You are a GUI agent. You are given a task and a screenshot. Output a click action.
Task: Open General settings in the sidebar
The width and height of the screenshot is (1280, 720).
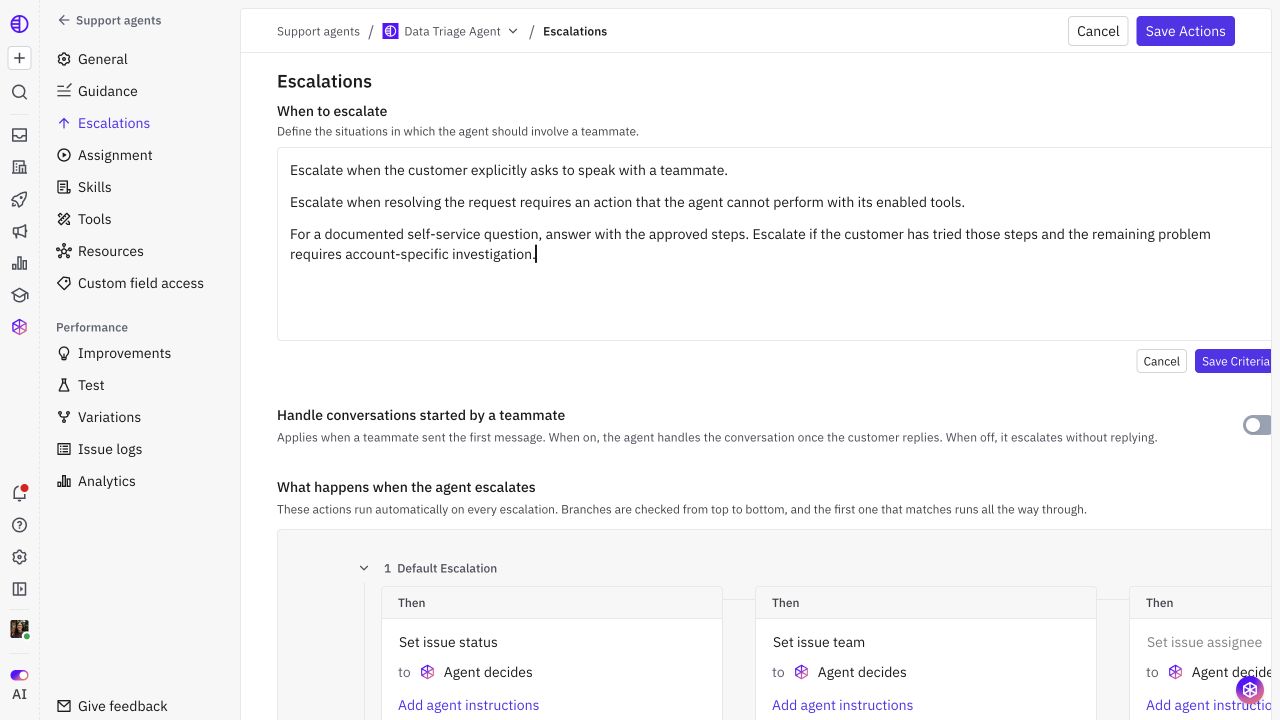(x=140, y=59)
